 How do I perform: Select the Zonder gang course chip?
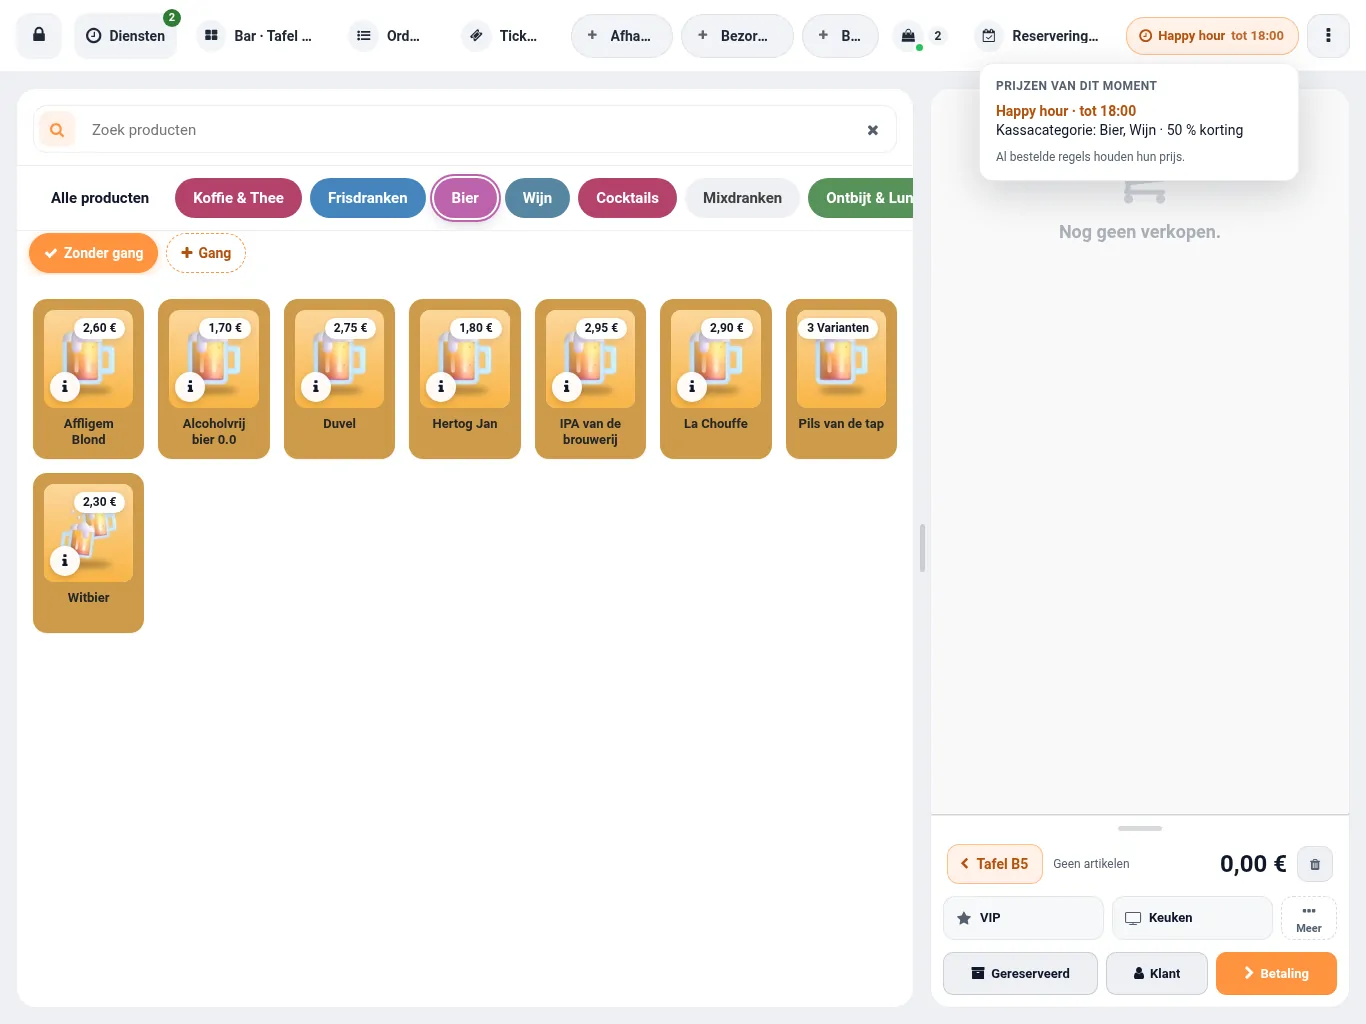point(93,253)
